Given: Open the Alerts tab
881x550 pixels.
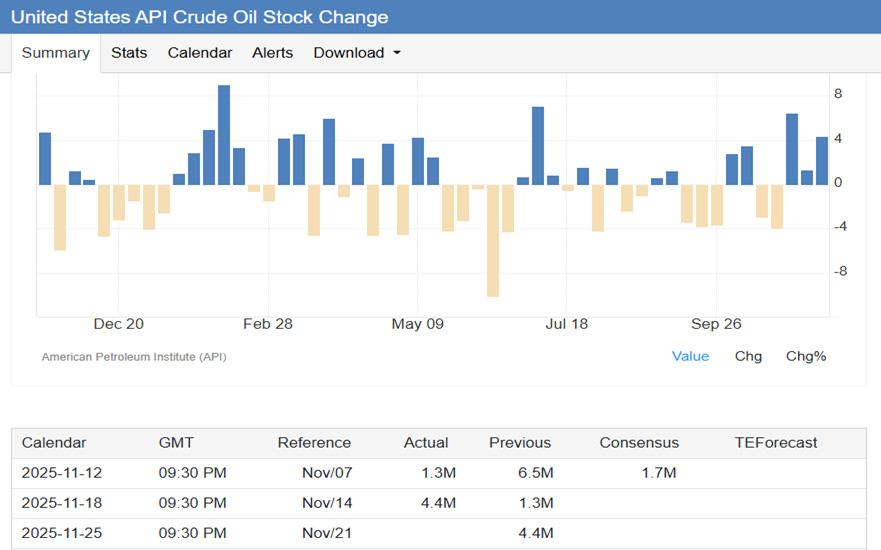Looking at the screenshot, I should [x=273, y=53].
